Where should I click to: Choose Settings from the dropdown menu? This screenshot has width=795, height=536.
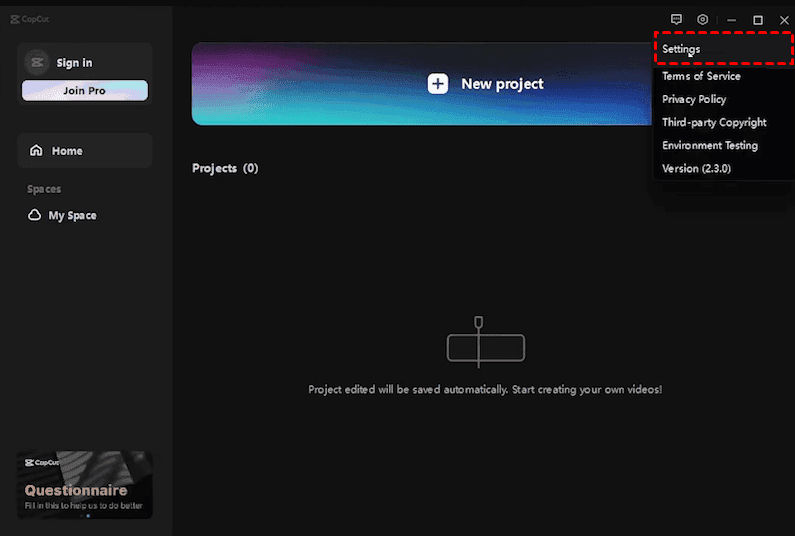point(681,50)
